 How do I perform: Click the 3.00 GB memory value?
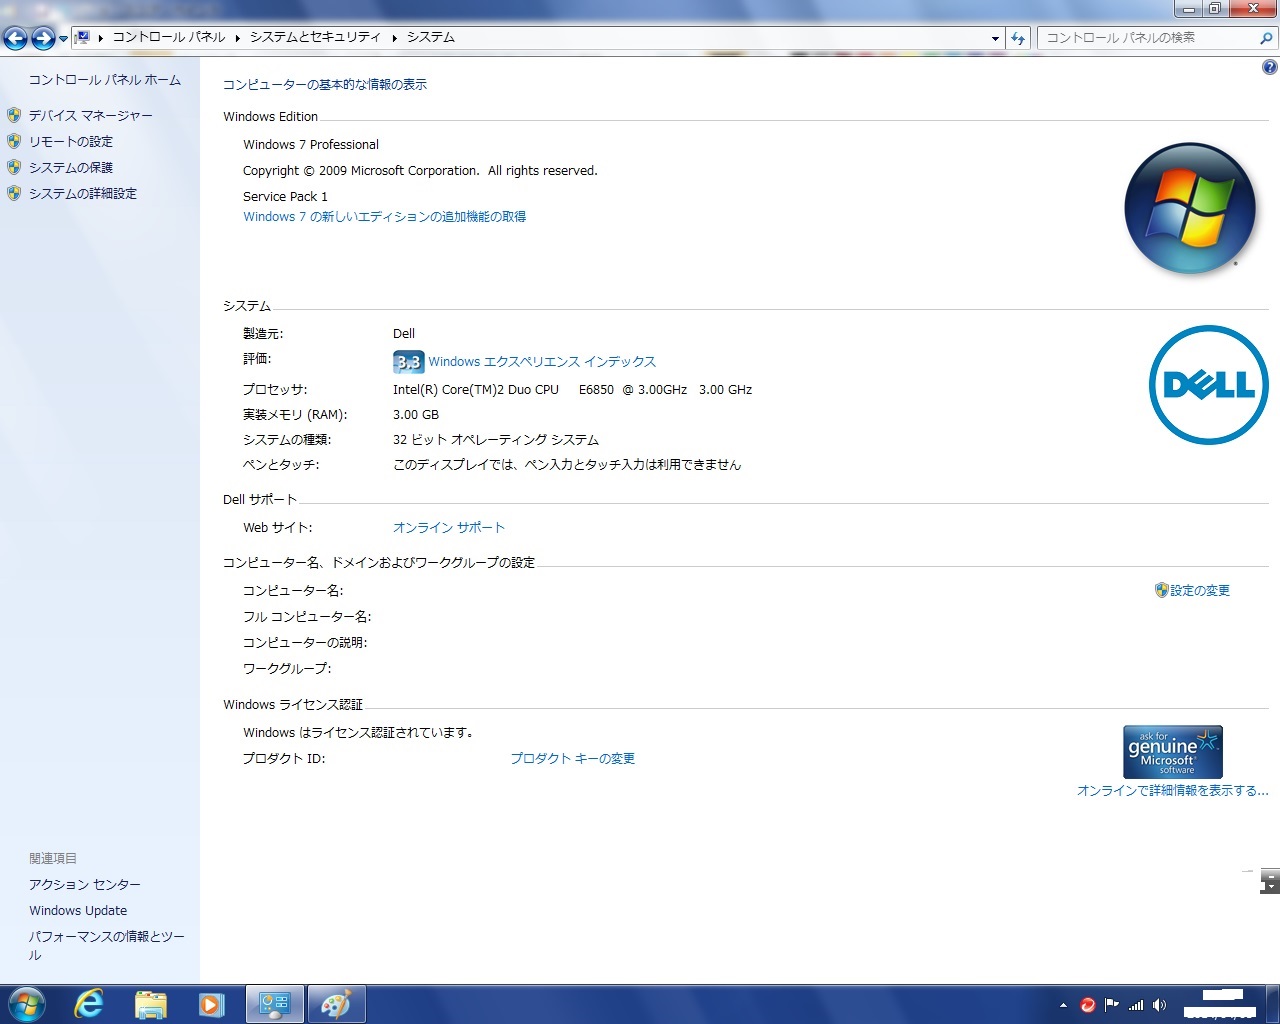416,415
